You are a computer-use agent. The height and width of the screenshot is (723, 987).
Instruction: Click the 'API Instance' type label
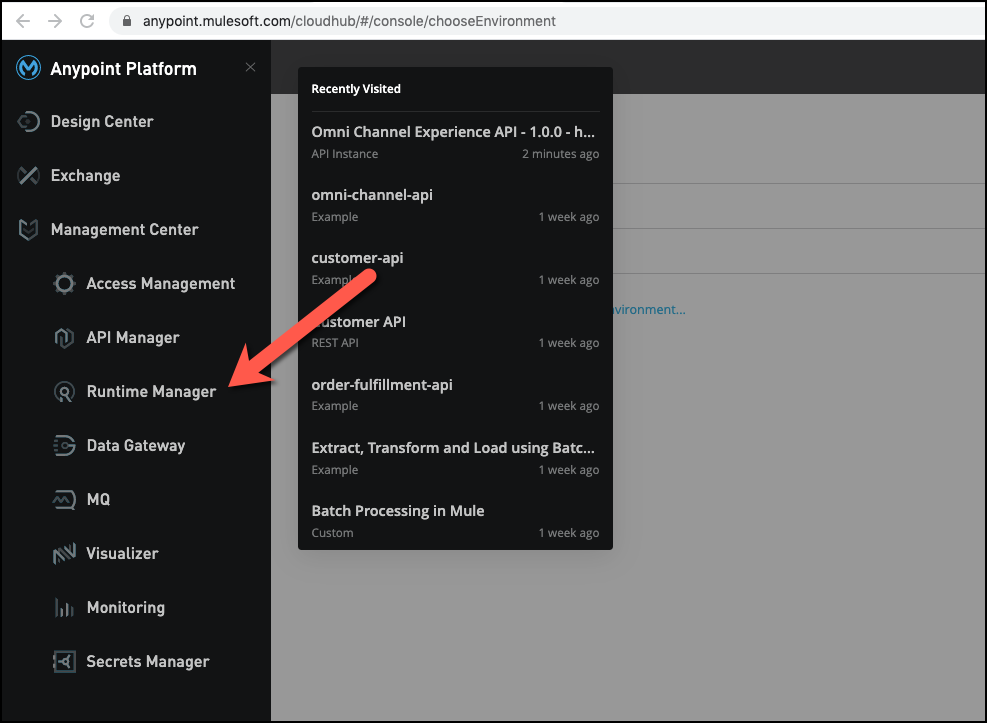click(x=344, y=154)
